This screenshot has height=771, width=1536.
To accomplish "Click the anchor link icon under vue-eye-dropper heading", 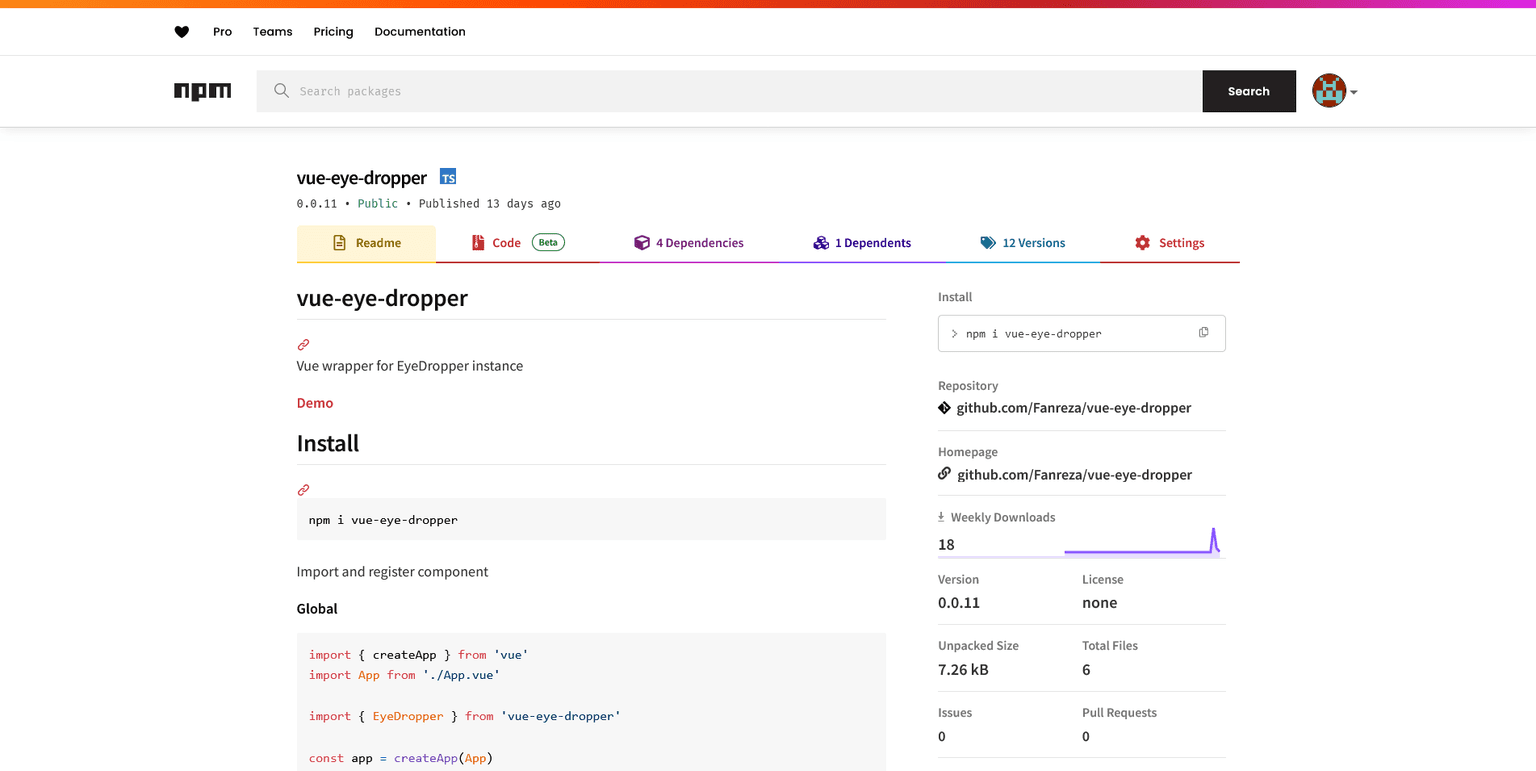I will point(303,344).
